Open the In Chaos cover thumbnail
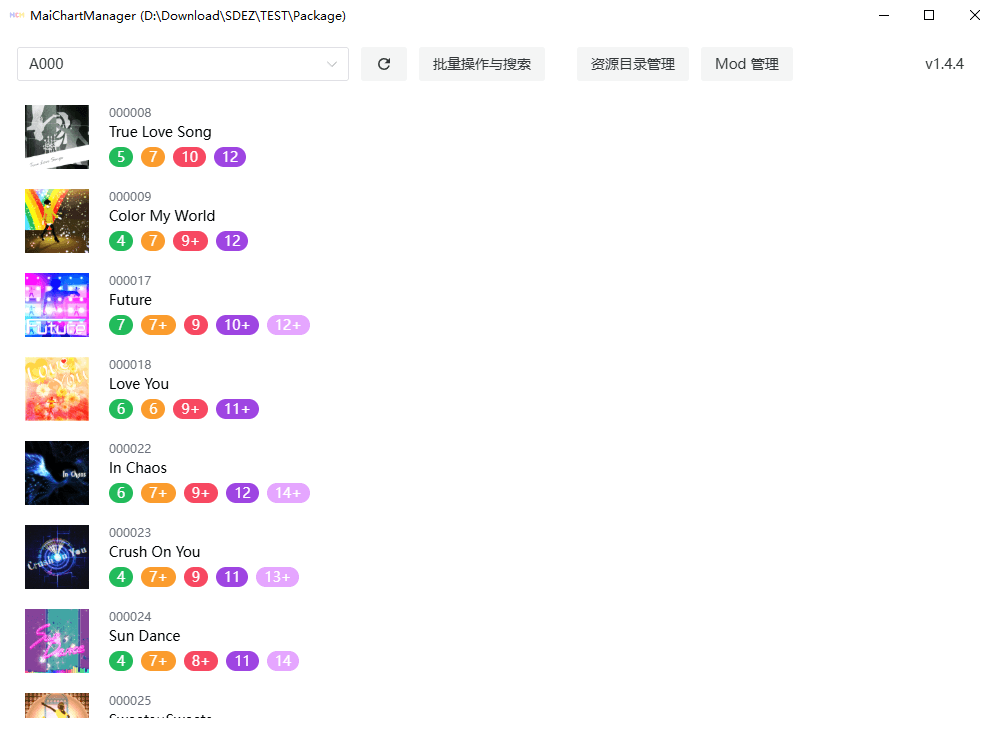 tap(57, 473)
